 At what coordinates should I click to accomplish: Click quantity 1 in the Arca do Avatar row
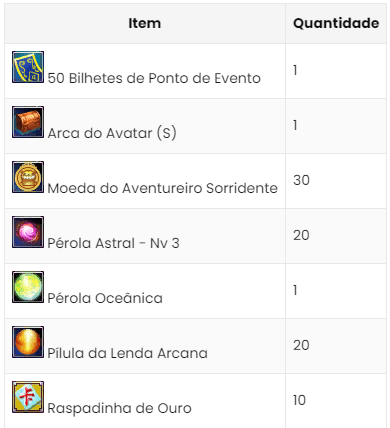click(x=295, y=125)
